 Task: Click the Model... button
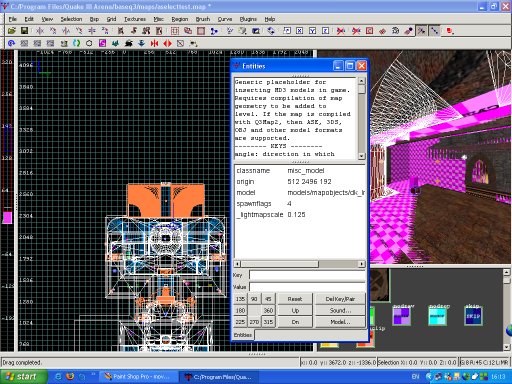click(x=340, y=322)
